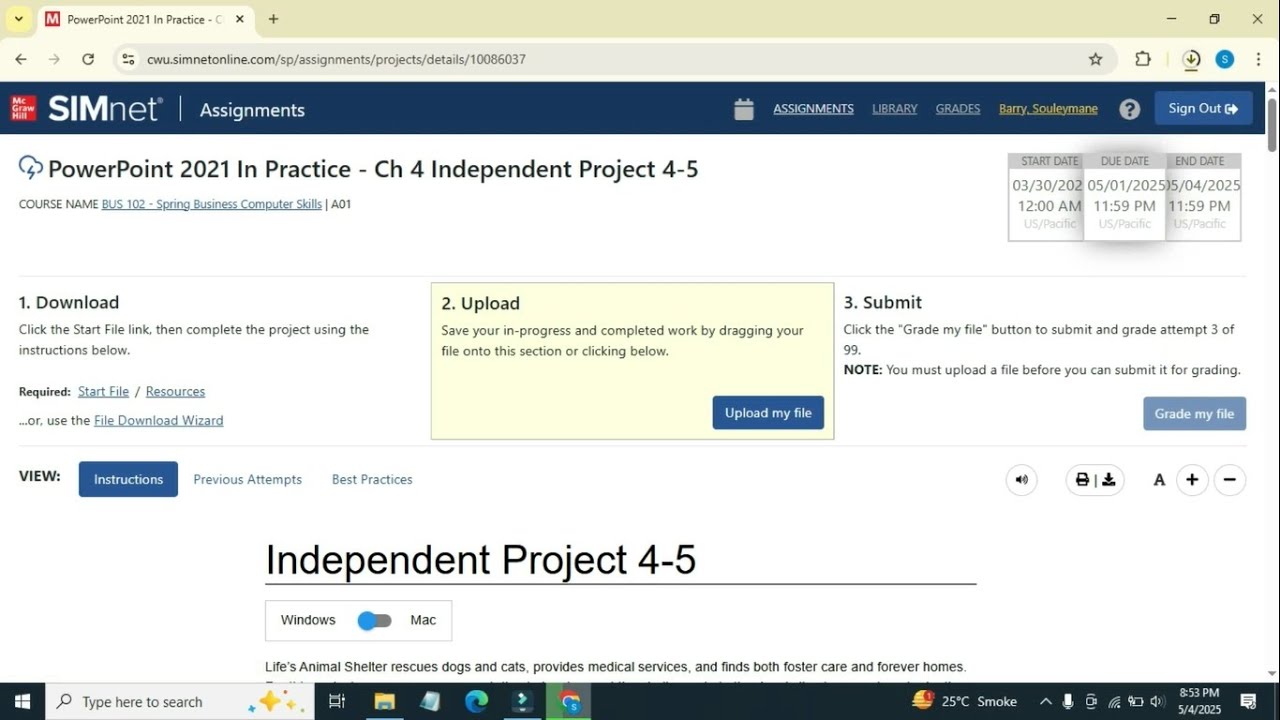This screenshot has height=720, width=1280.
Task: Open the Start File link
Action: point(103,391)
